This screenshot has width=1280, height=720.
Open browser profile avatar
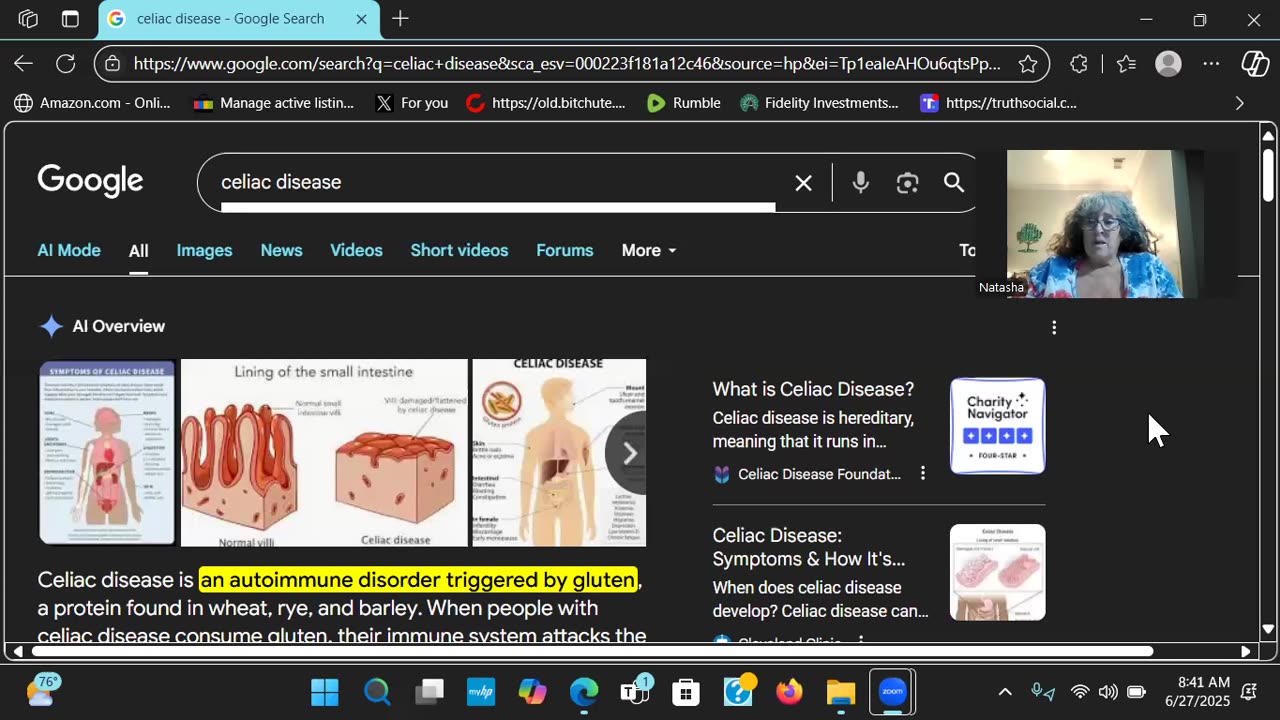click(x=1168, y=64)
